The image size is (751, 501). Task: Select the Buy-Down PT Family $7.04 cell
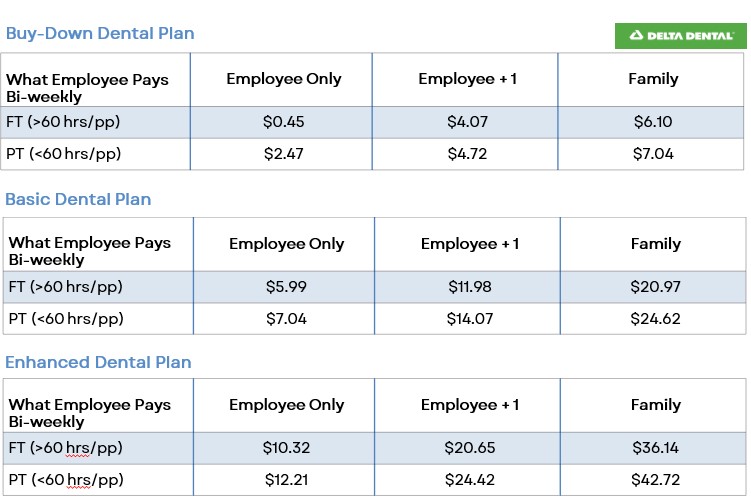pyautogui.click(x=653, y=154)
